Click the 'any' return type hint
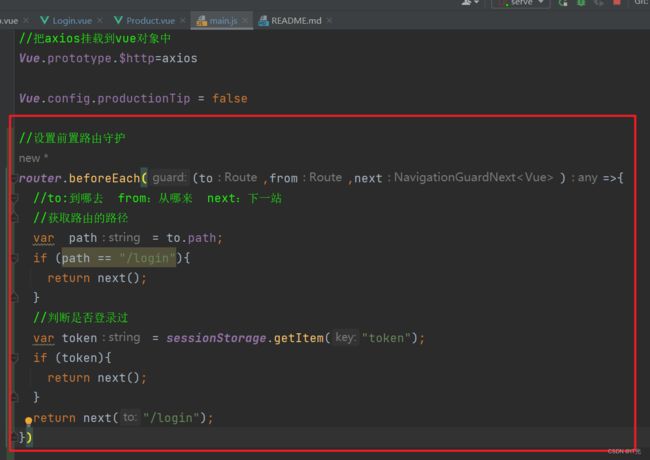 [587, 177]
